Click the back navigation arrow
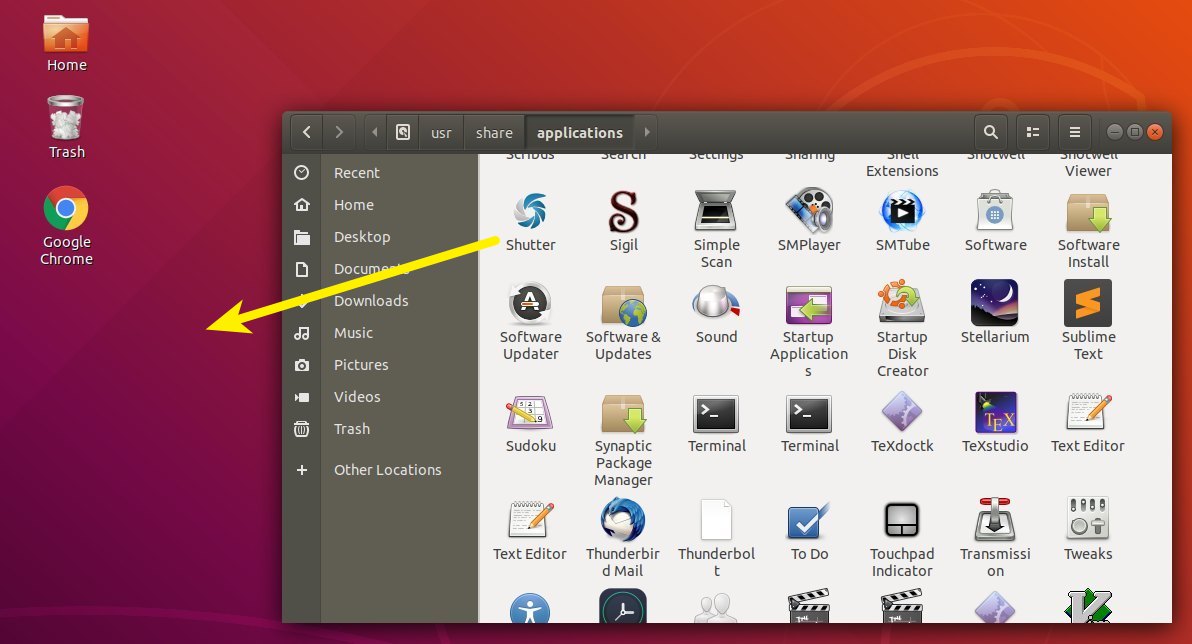Screen dimensions: 1192x644 [306, 132]
